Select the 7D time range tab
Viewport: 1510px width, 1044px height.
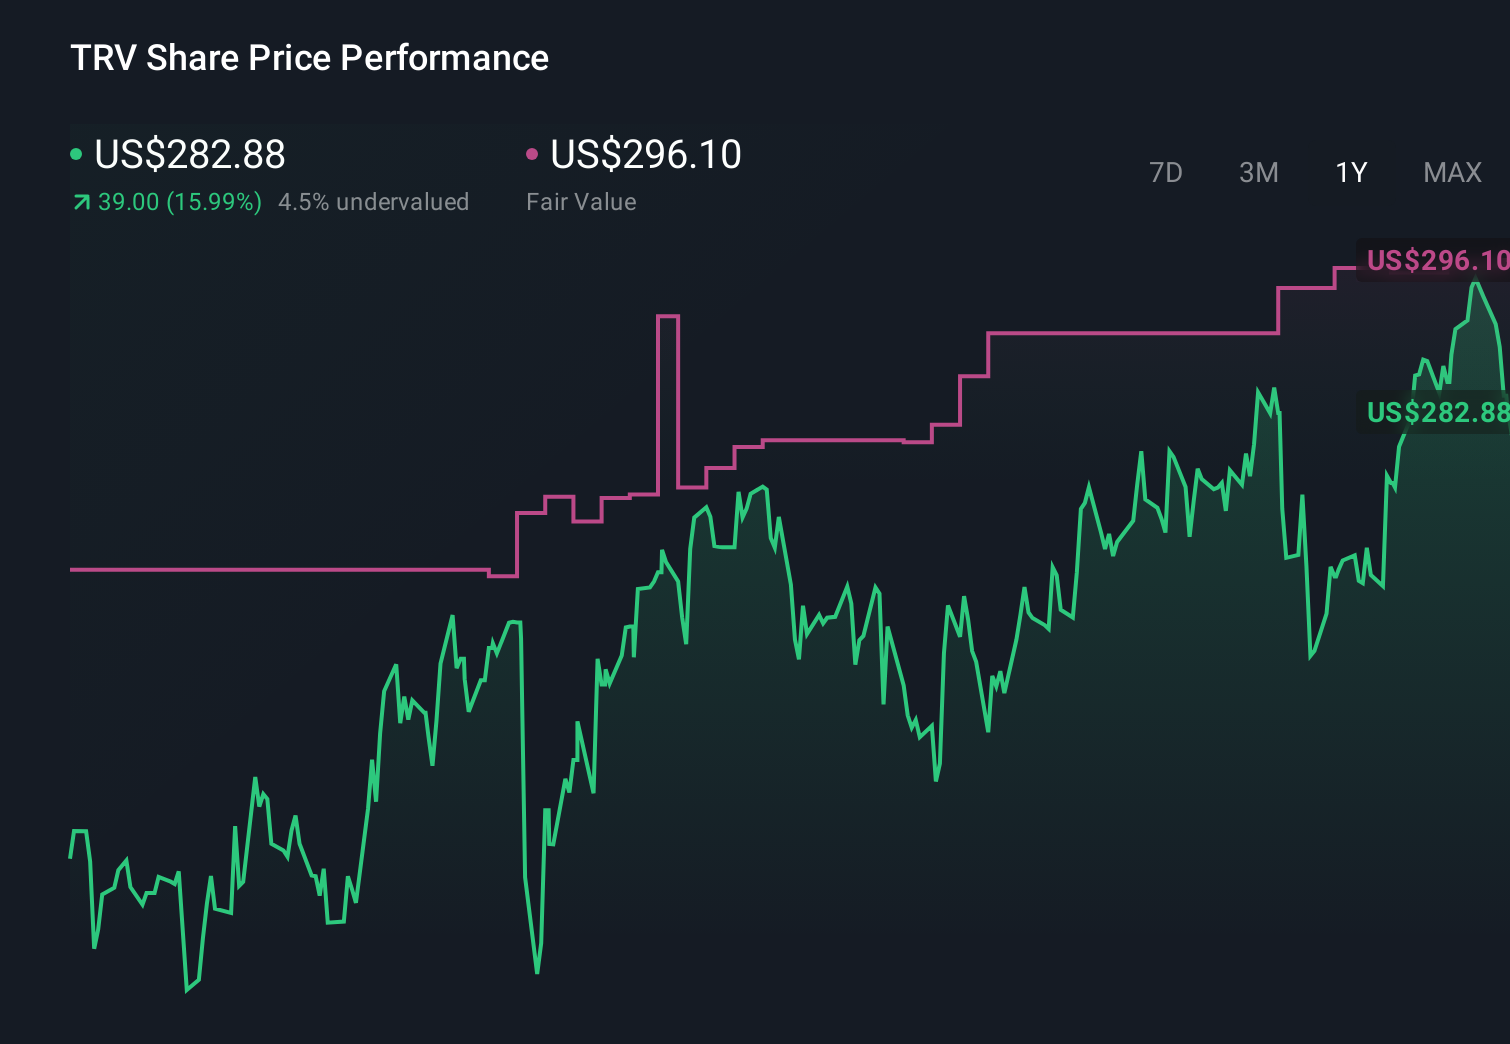point(1165,173)
